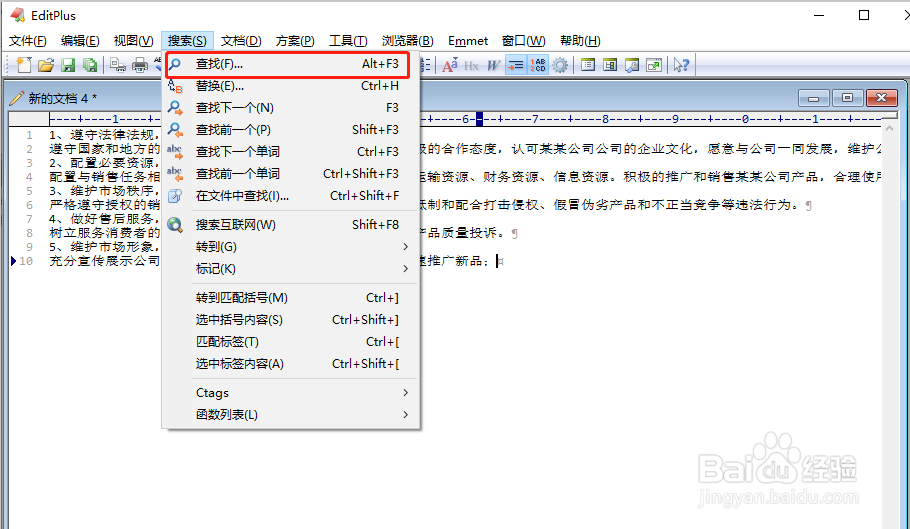The width and height of the screenshot is (910, 529).
Task: Open the Emmet menu
Action: 468,41
